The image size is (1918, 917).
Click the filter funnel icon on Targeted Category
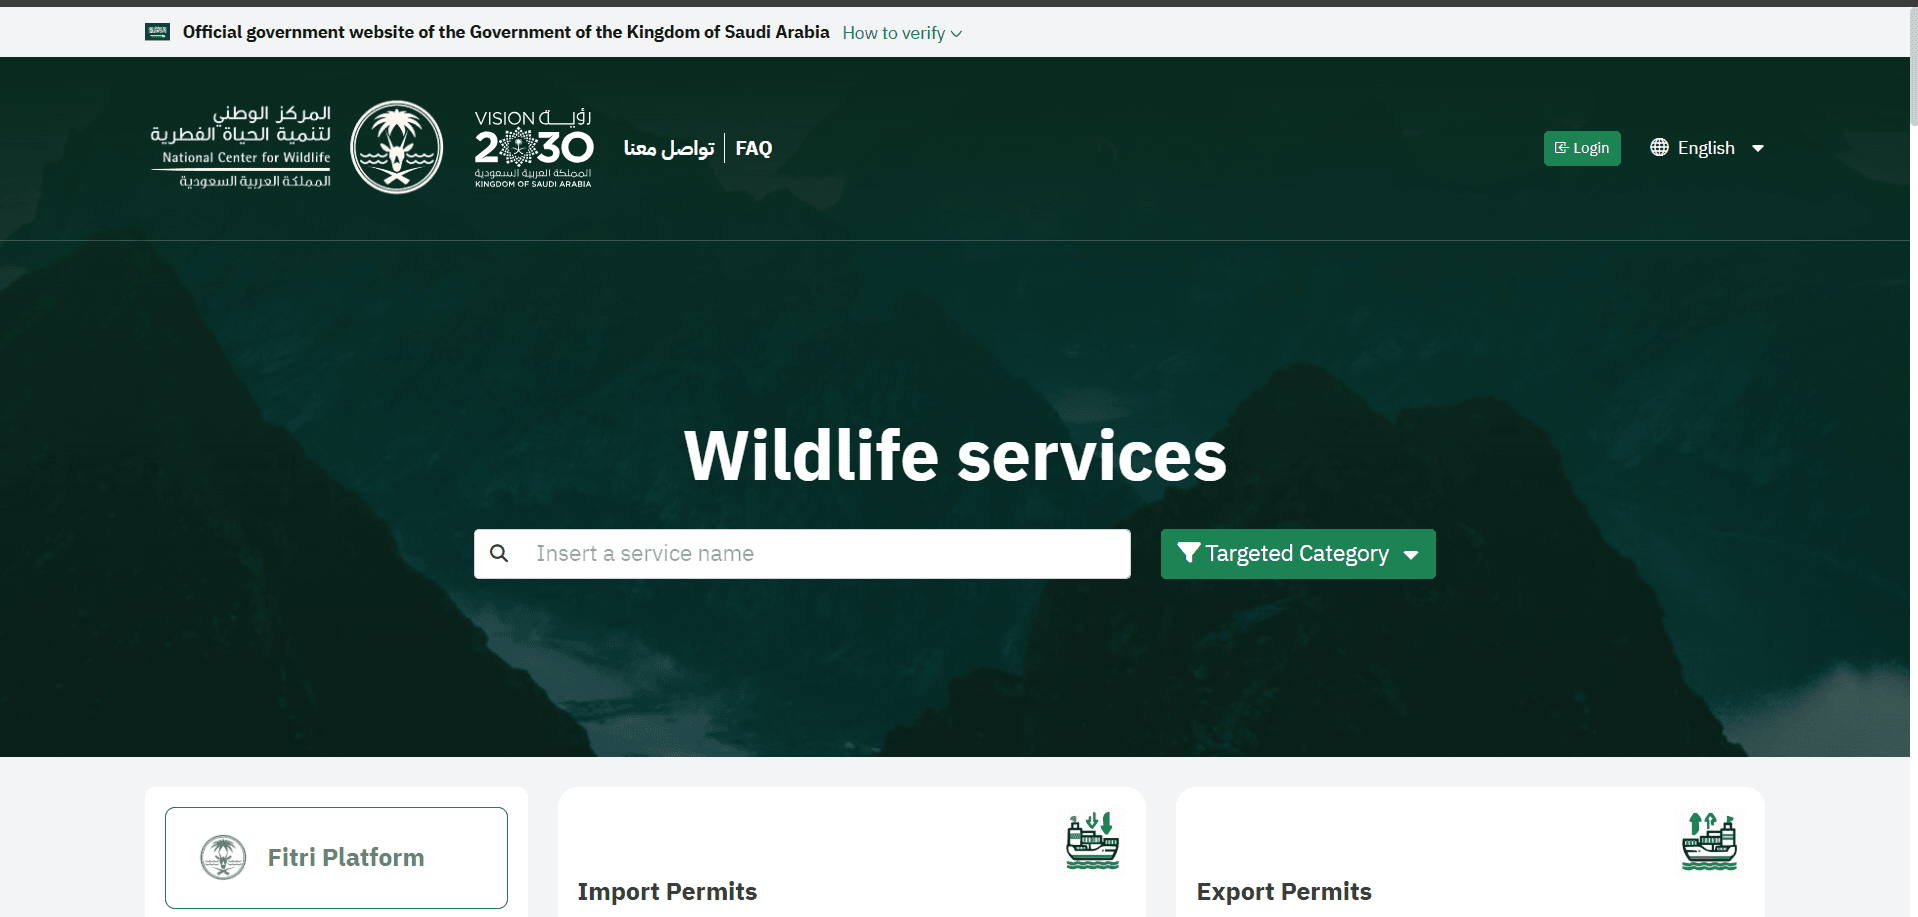[x=1188, y=553]
